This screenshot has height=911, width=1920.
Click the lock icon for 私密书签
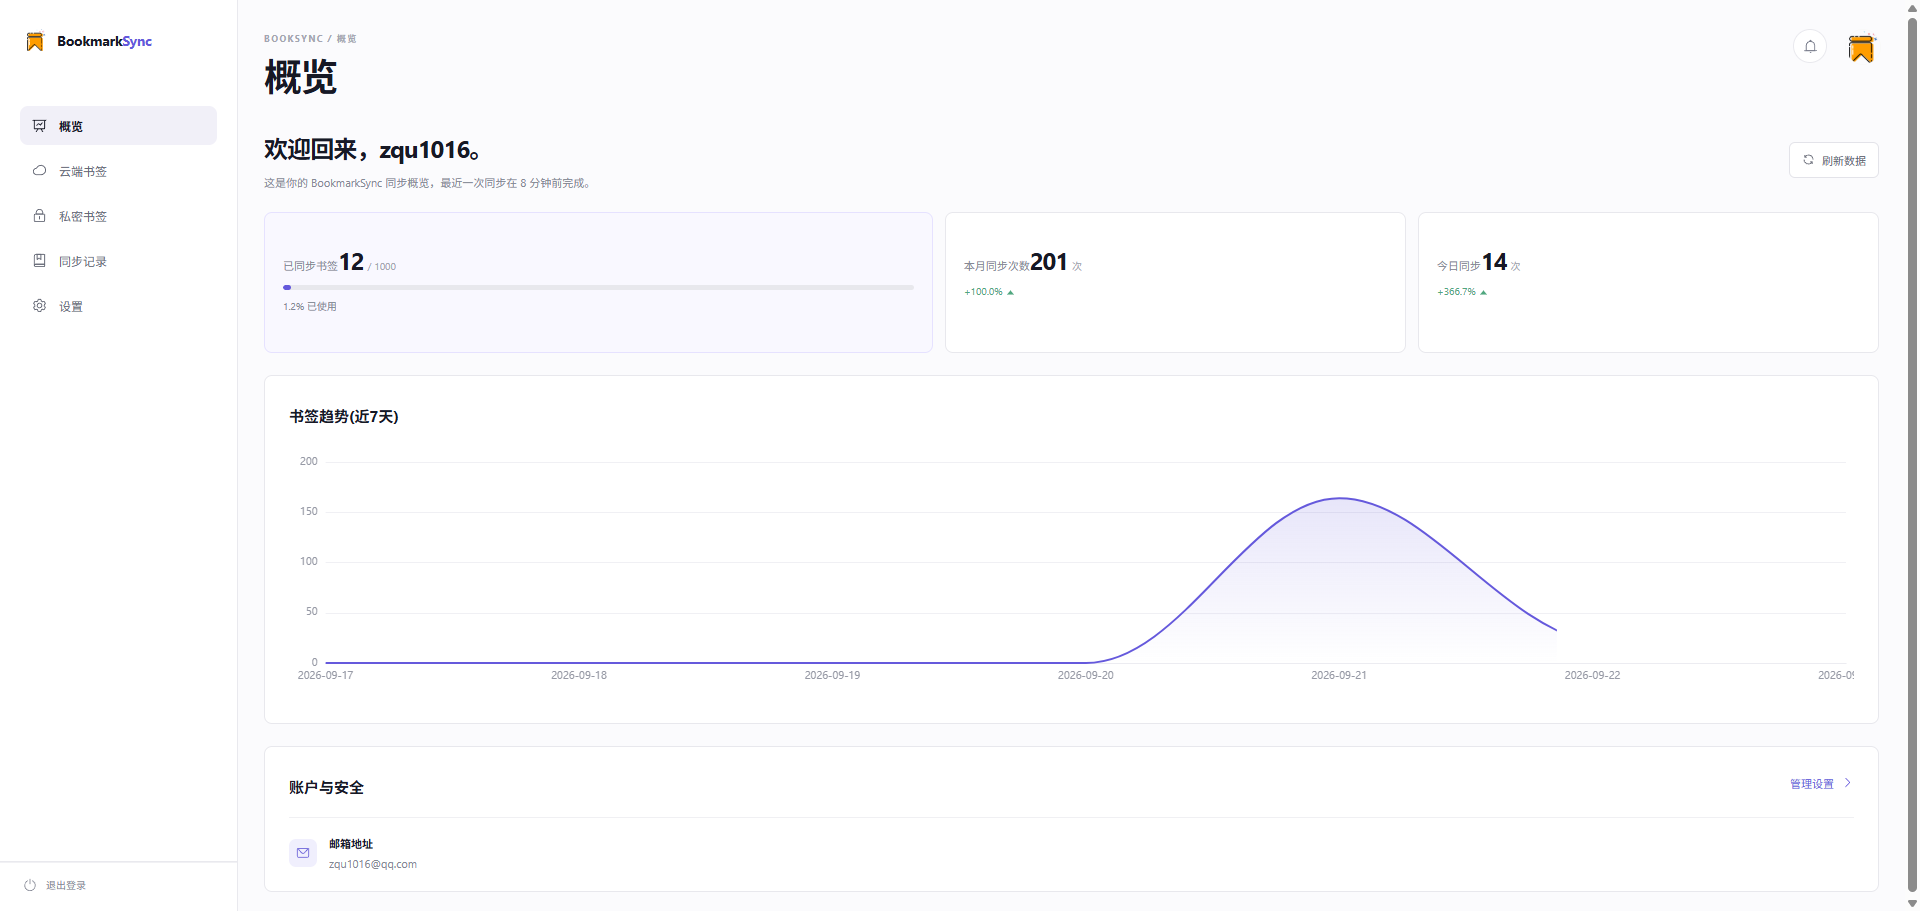(x=39, y=216)
